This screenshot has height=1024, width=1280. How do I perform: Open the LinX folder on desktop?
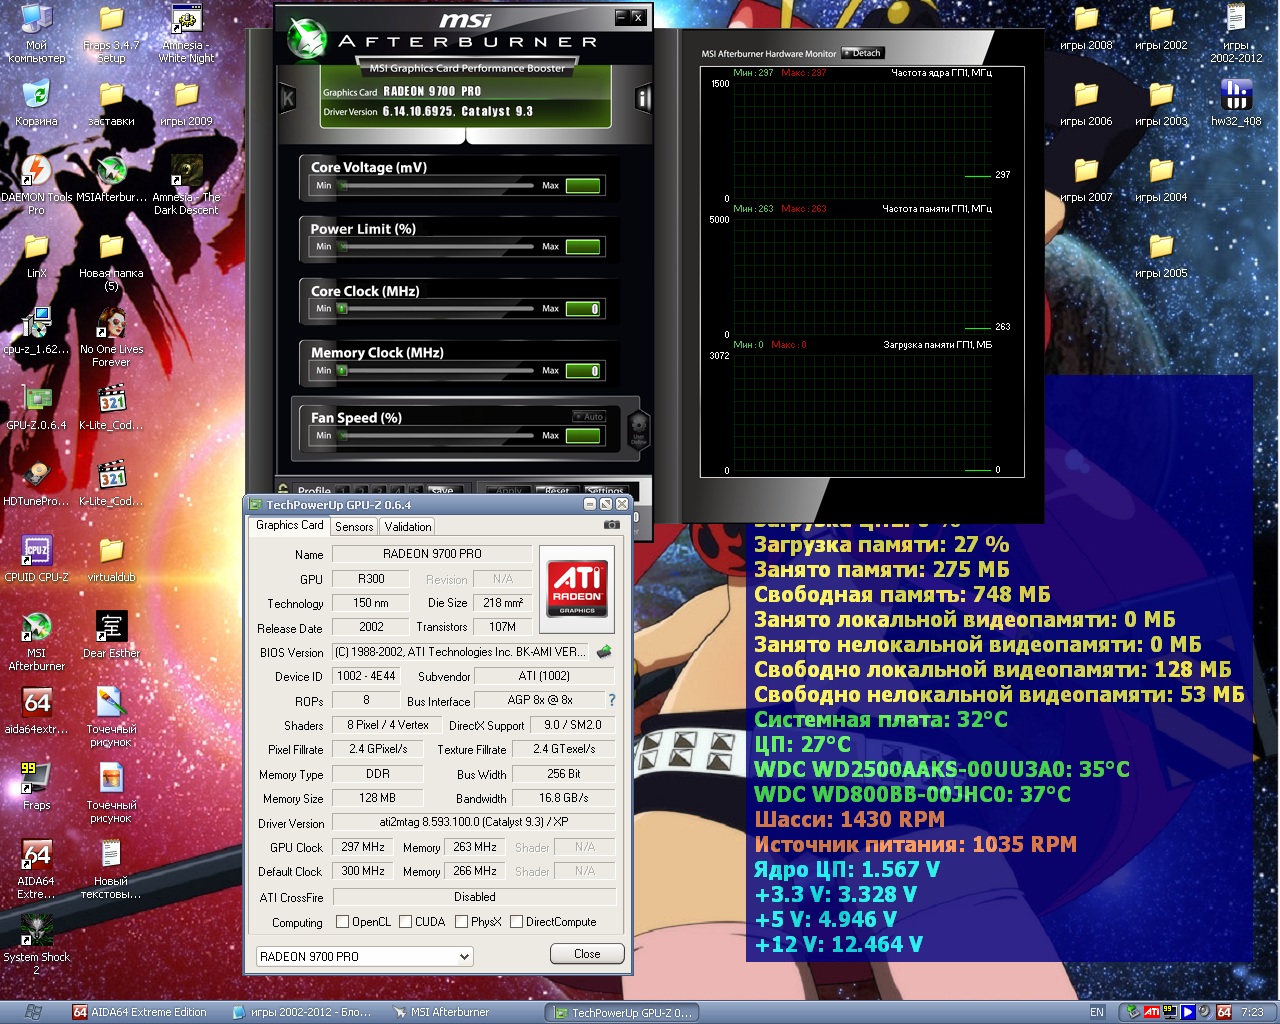point(36,256)
